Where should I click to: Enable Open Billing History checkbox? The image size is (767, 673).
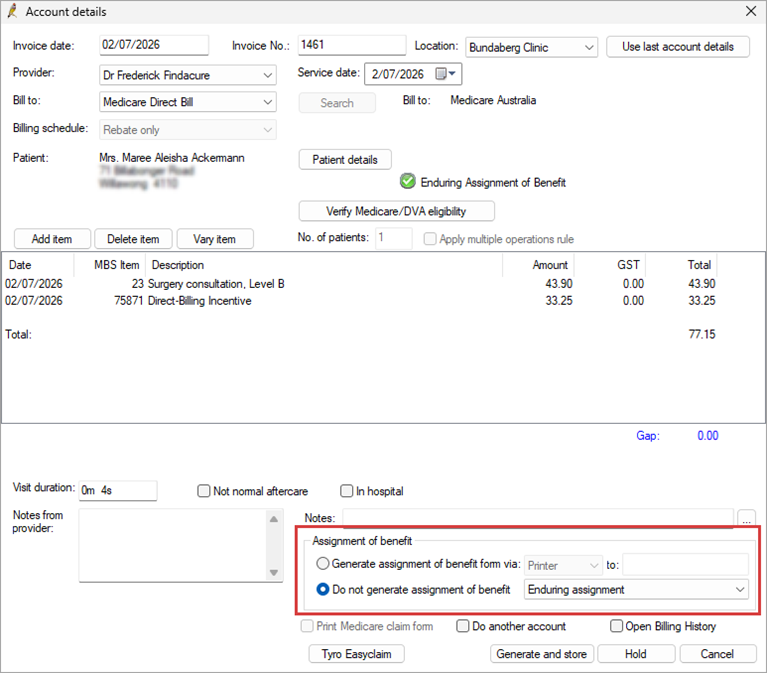coord(616,626)
